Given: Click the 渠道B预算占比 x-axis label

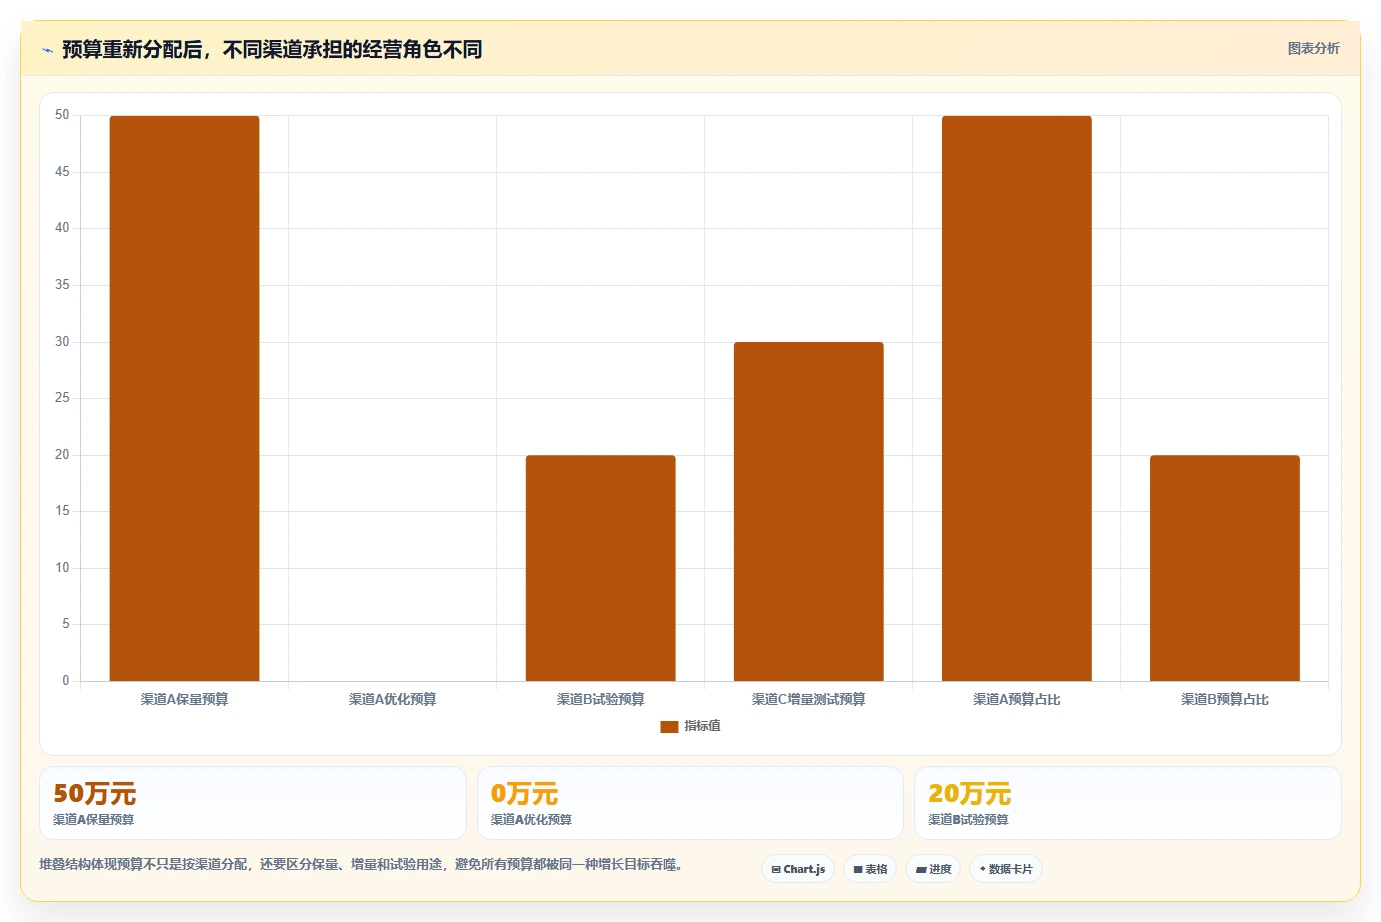Looking at the screenshot, I should [x=1225, y=699].
